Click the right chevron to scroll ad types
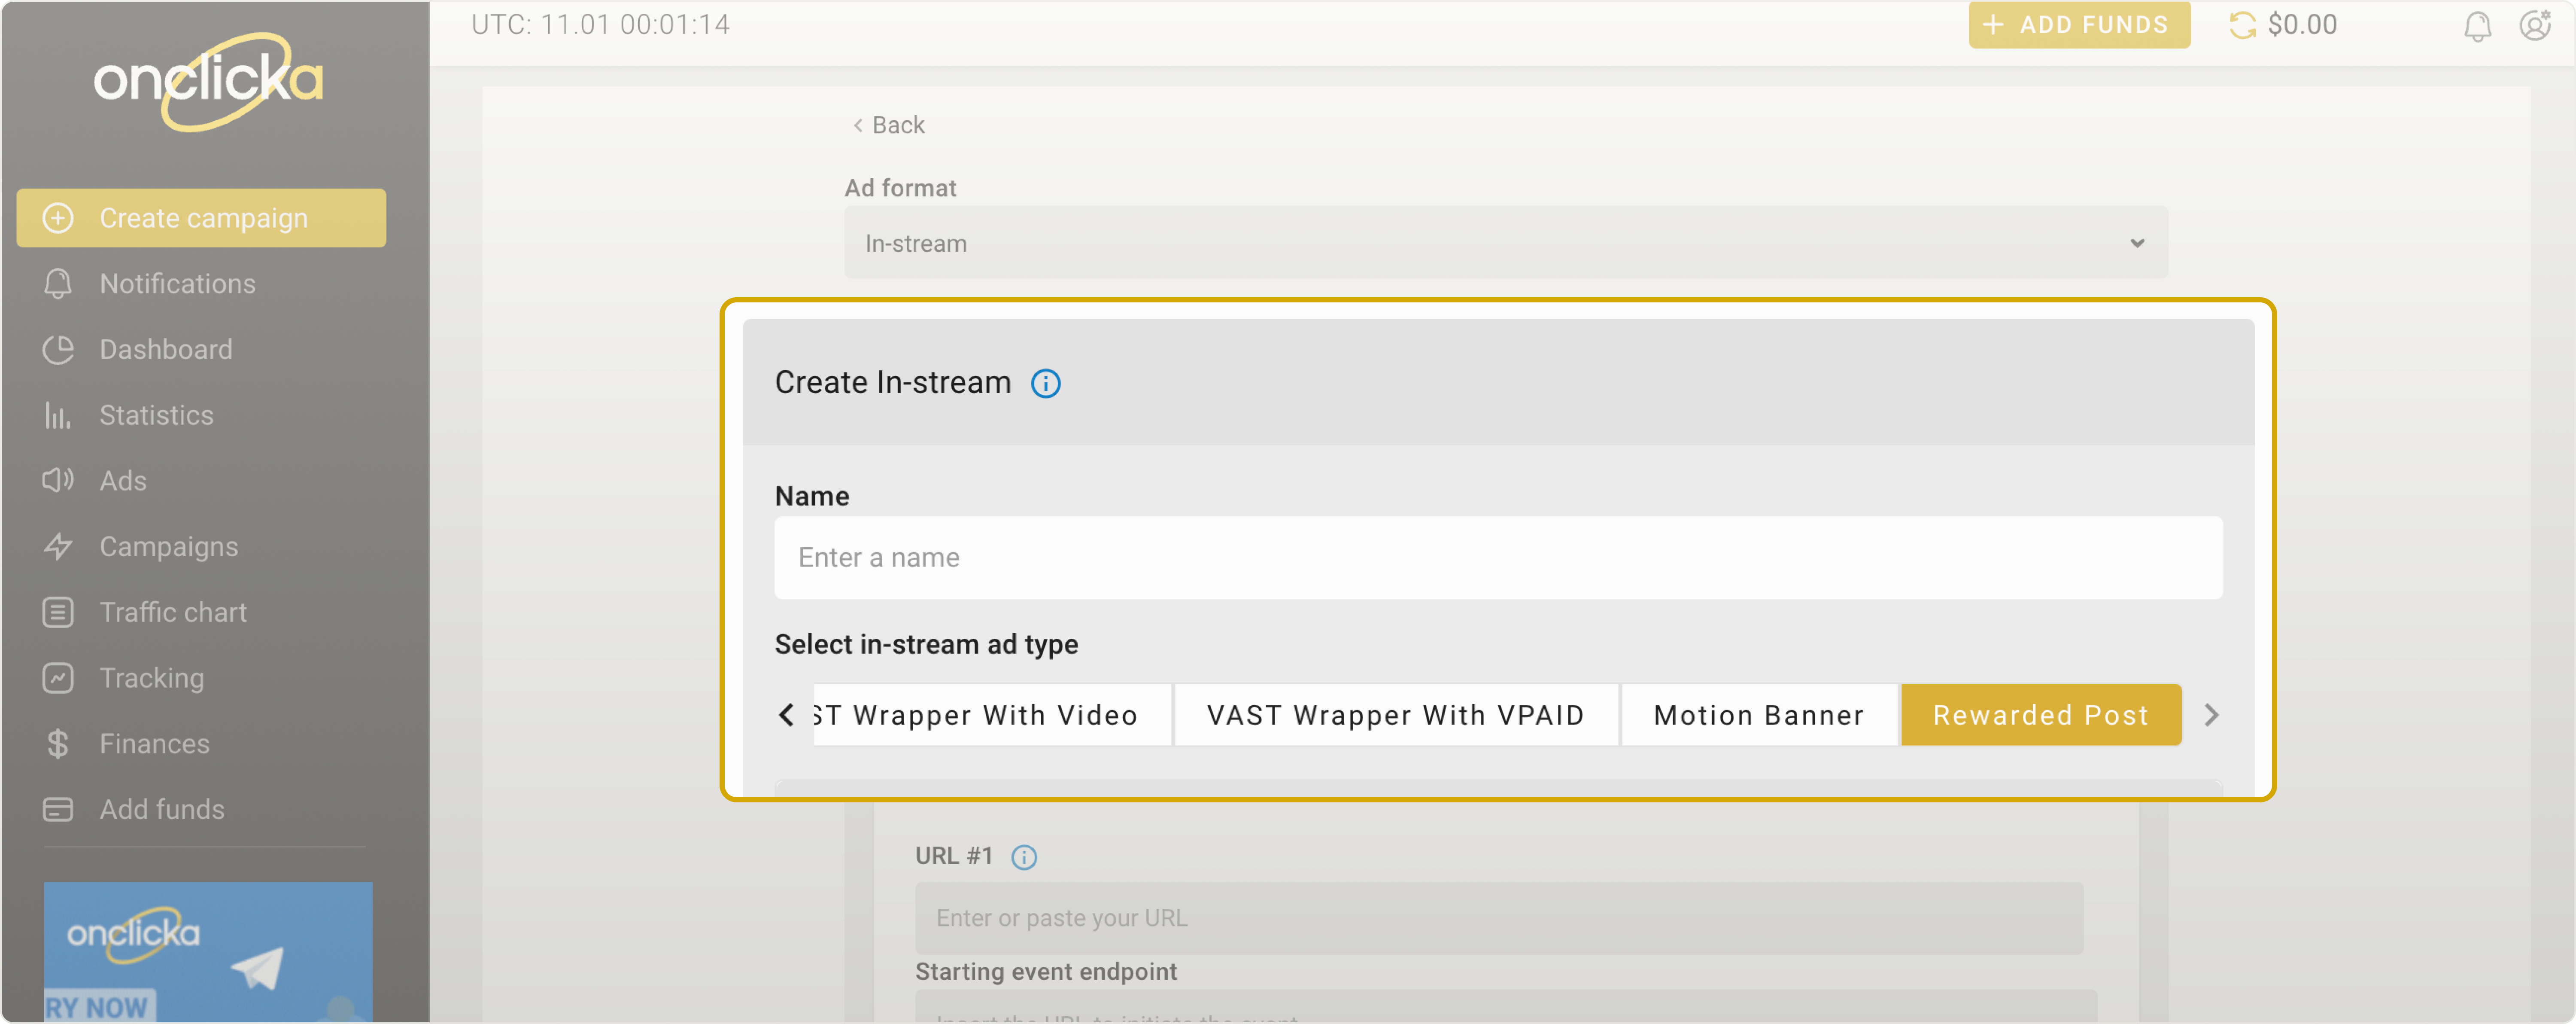Image resolution: width=2576 pixels, height=1024 pixels. [2212, 715]
